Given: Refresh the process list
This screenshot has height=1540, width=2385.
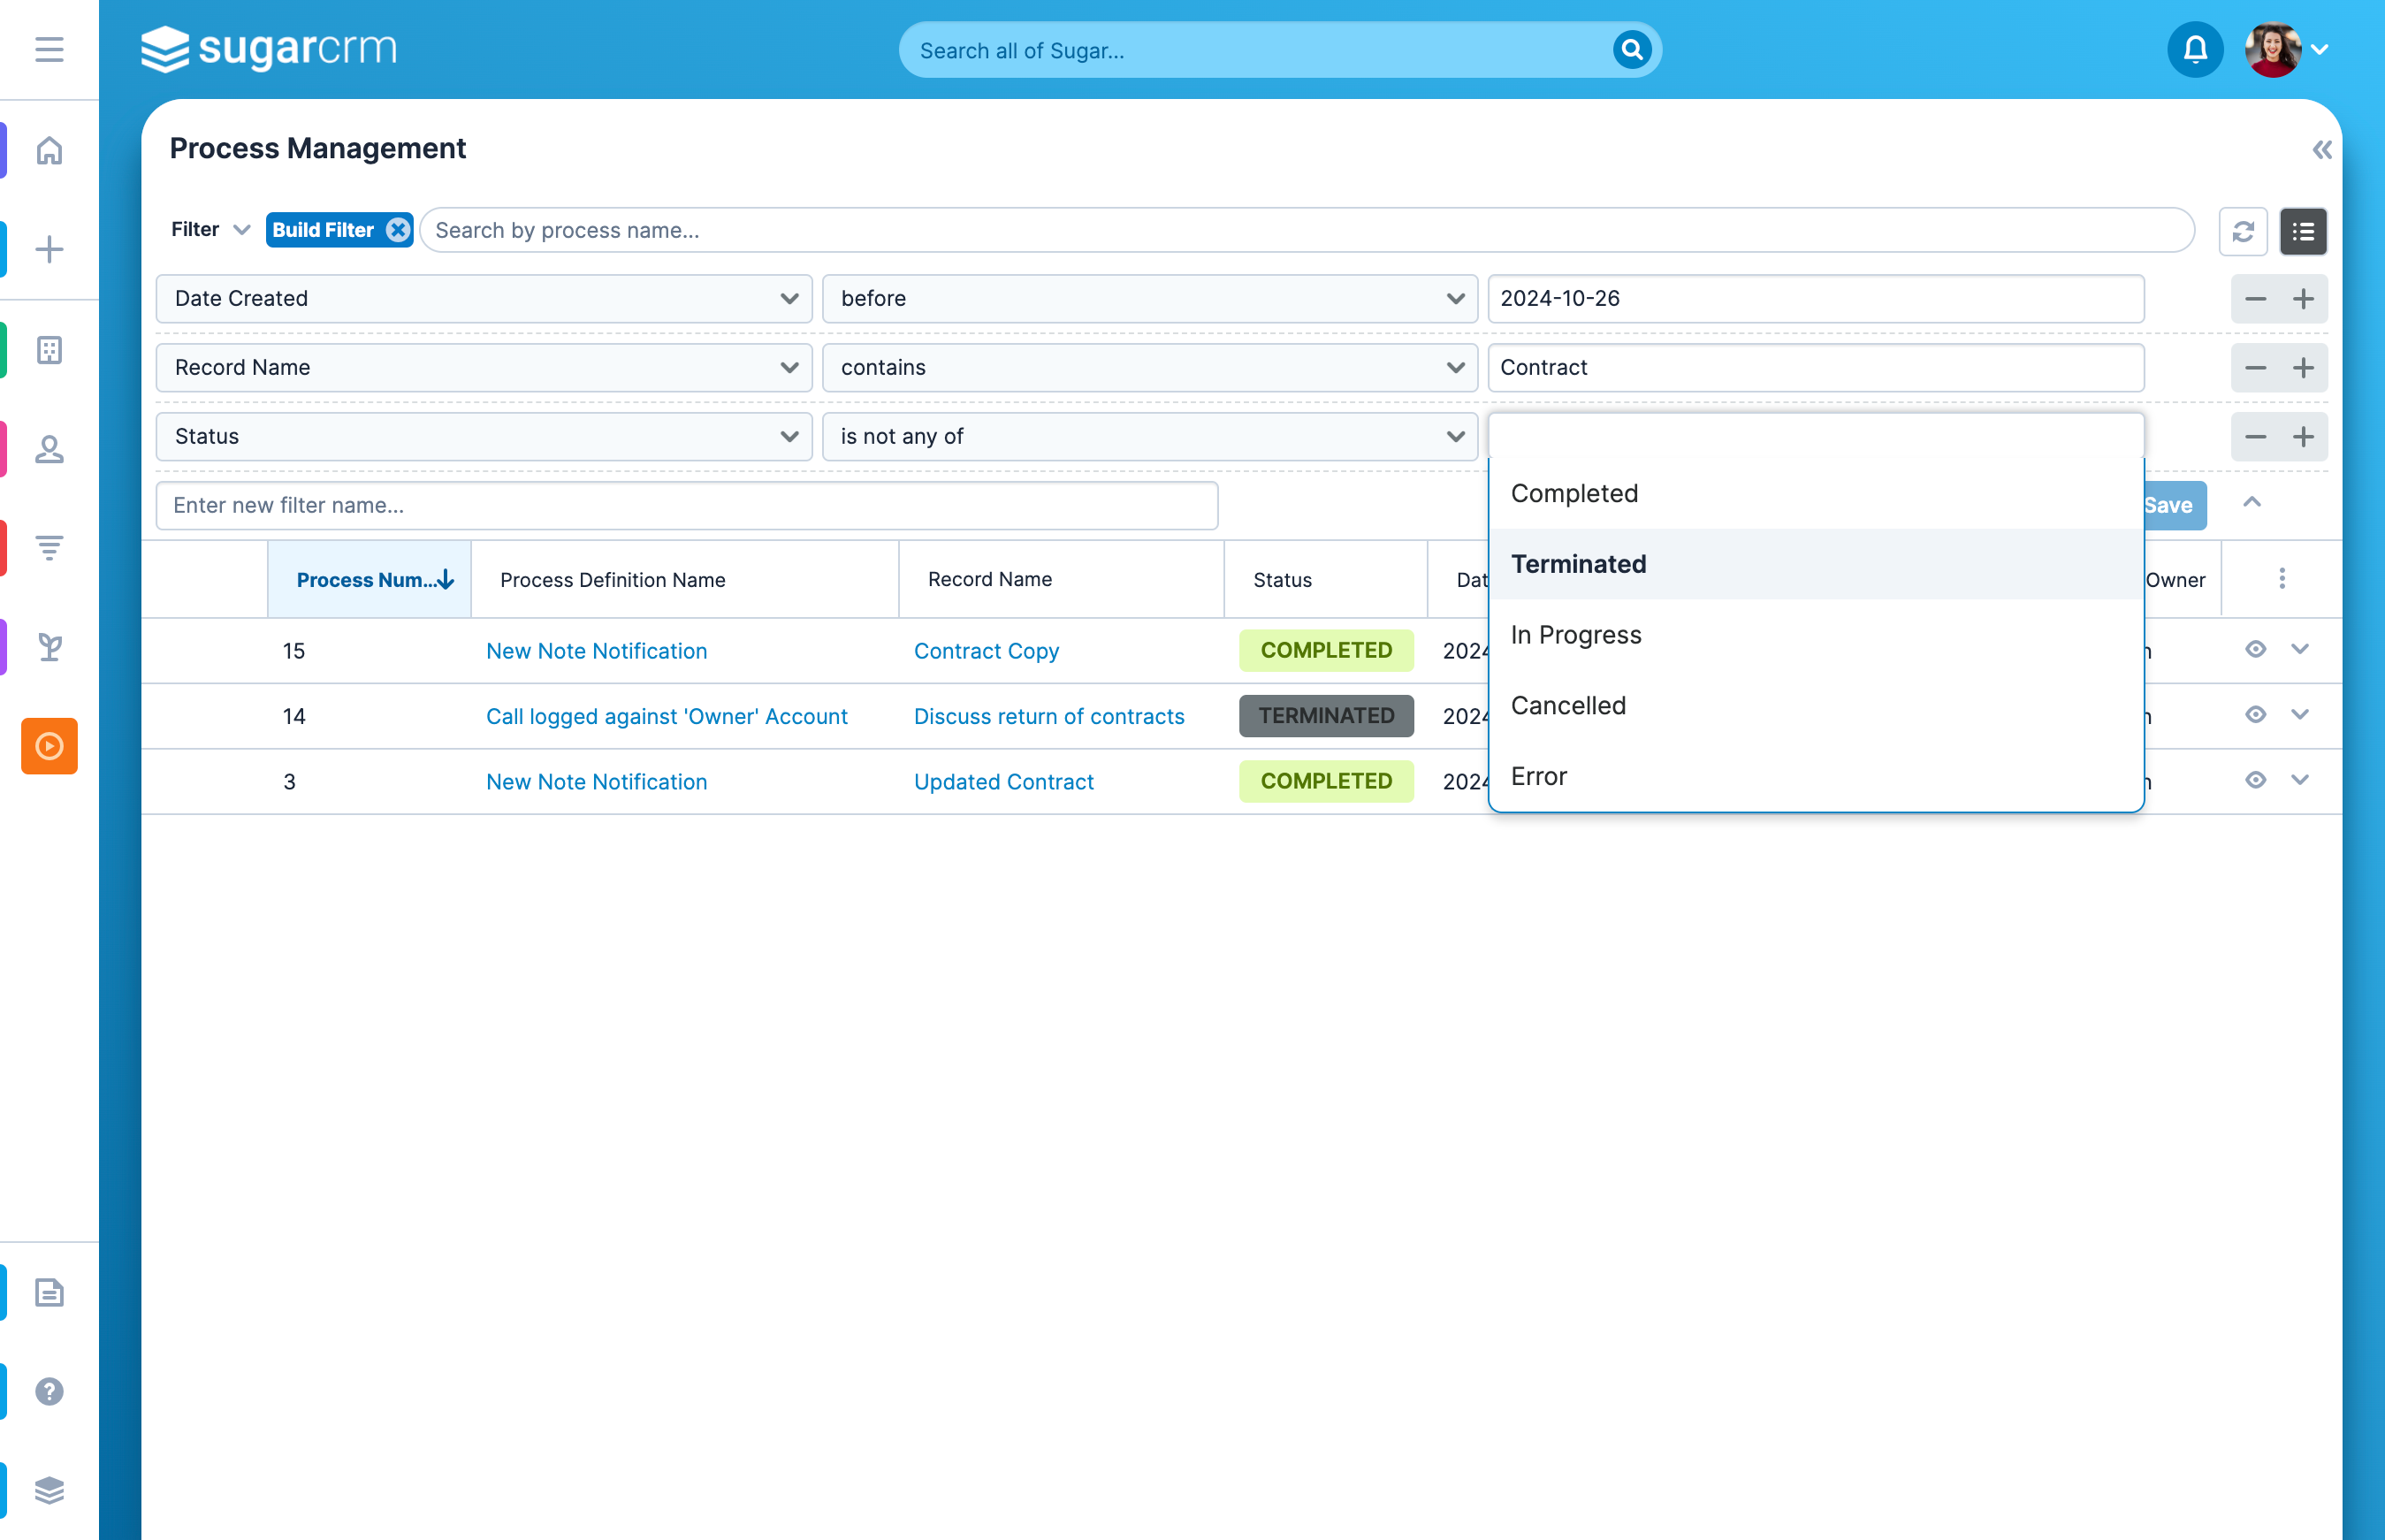Looking at the screenshot, I should (x=2243, y=231).
